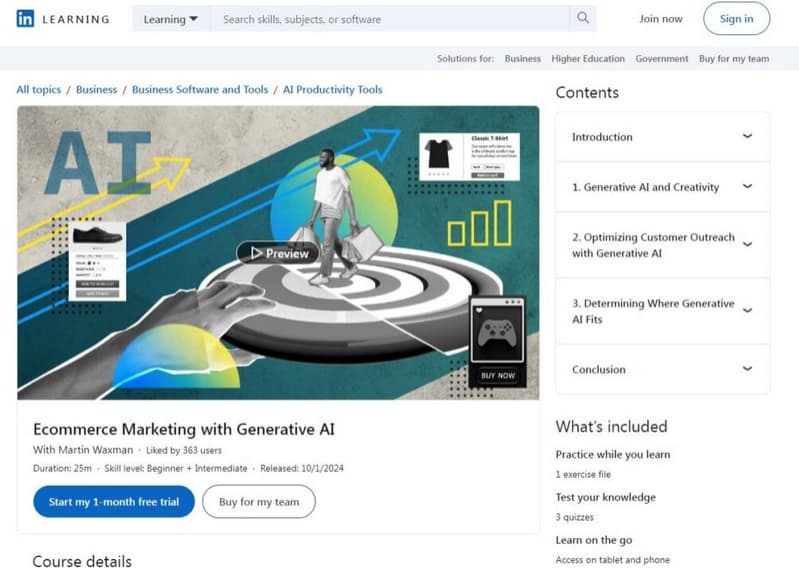The height and width of the screenshot is (568, 799).
Task: Click the Course details heading
Action: [82, 560]
